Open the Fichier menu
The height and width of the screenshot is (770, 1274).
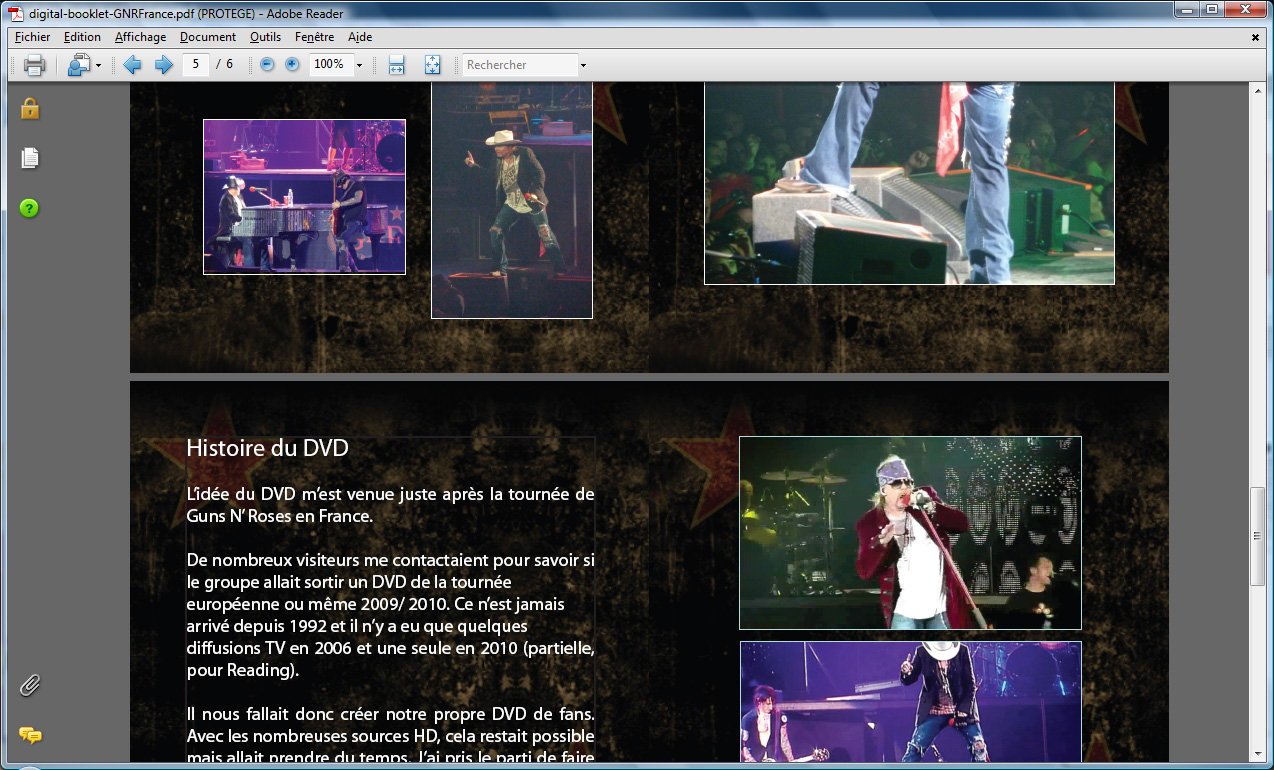(x=33, y=37)
